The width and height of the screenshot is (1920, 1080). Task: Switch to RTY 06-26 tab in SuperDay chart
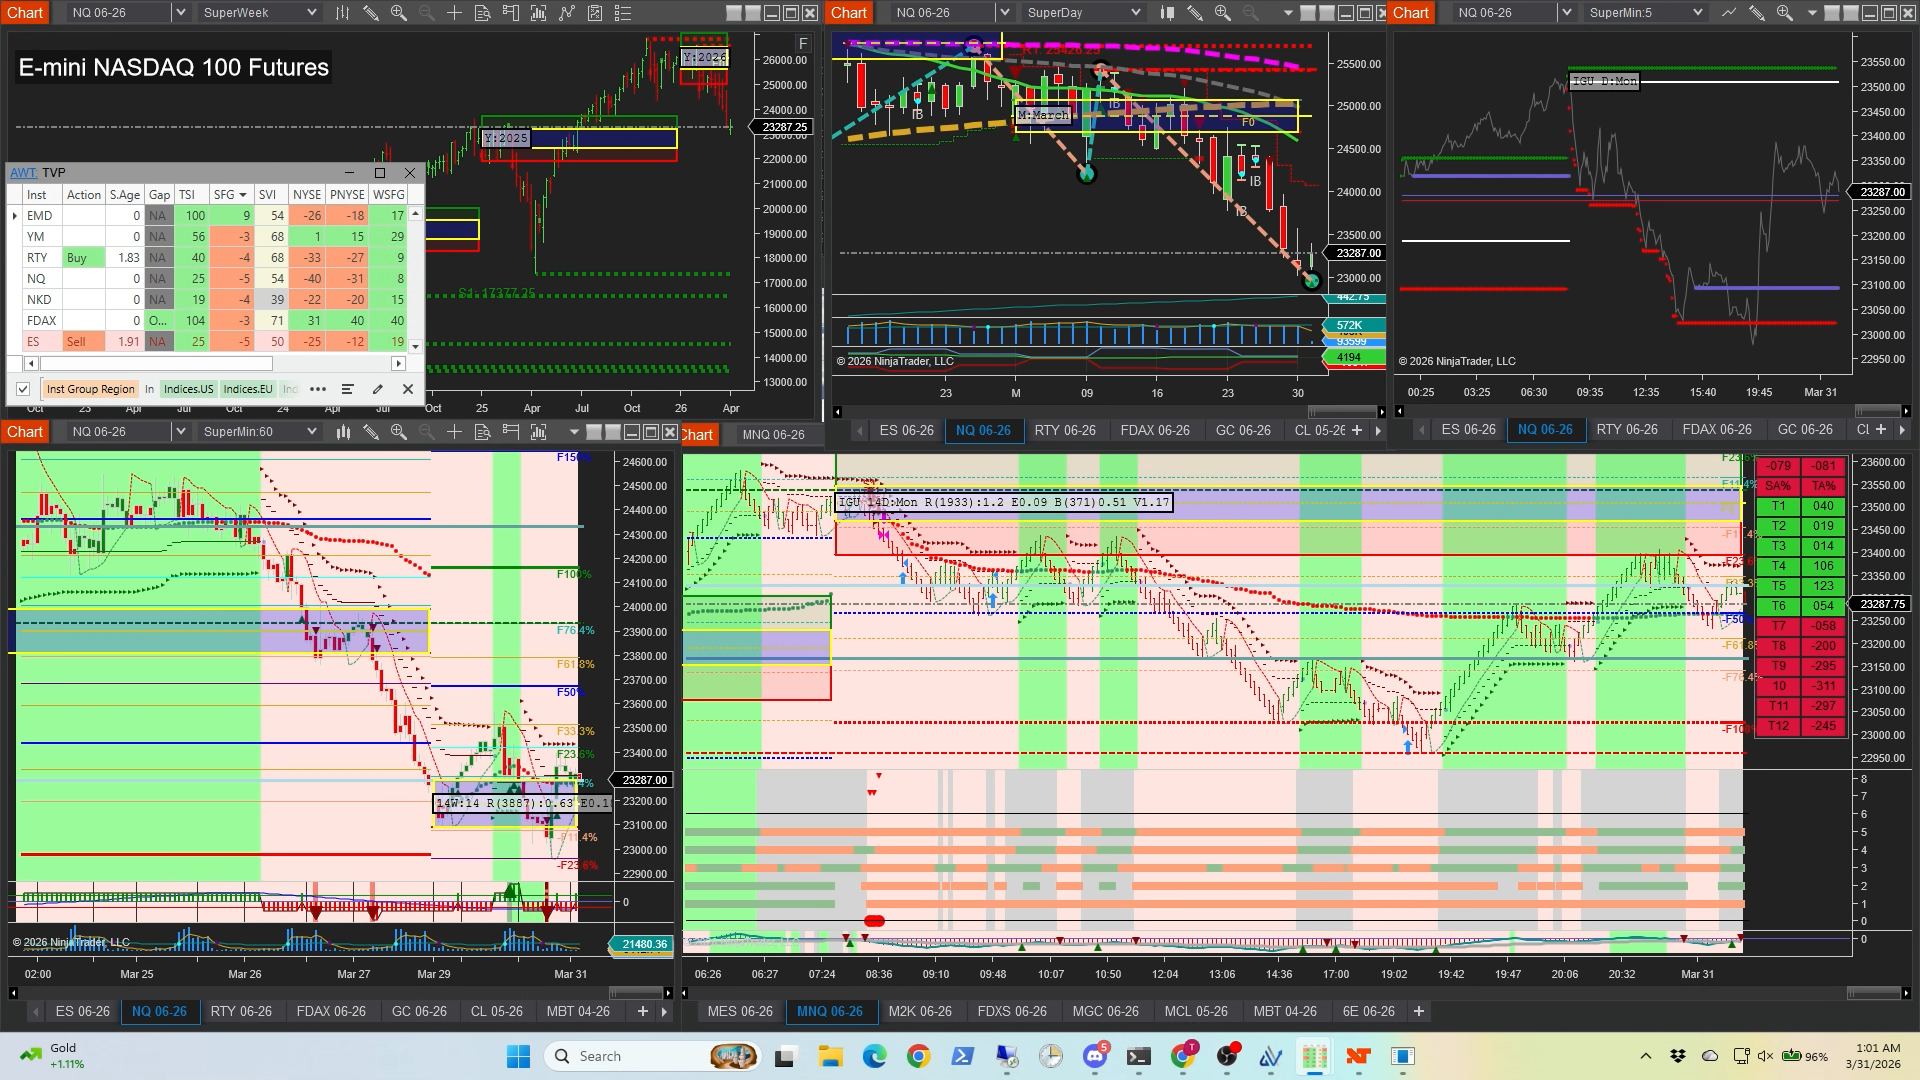tap(1065, 430)
